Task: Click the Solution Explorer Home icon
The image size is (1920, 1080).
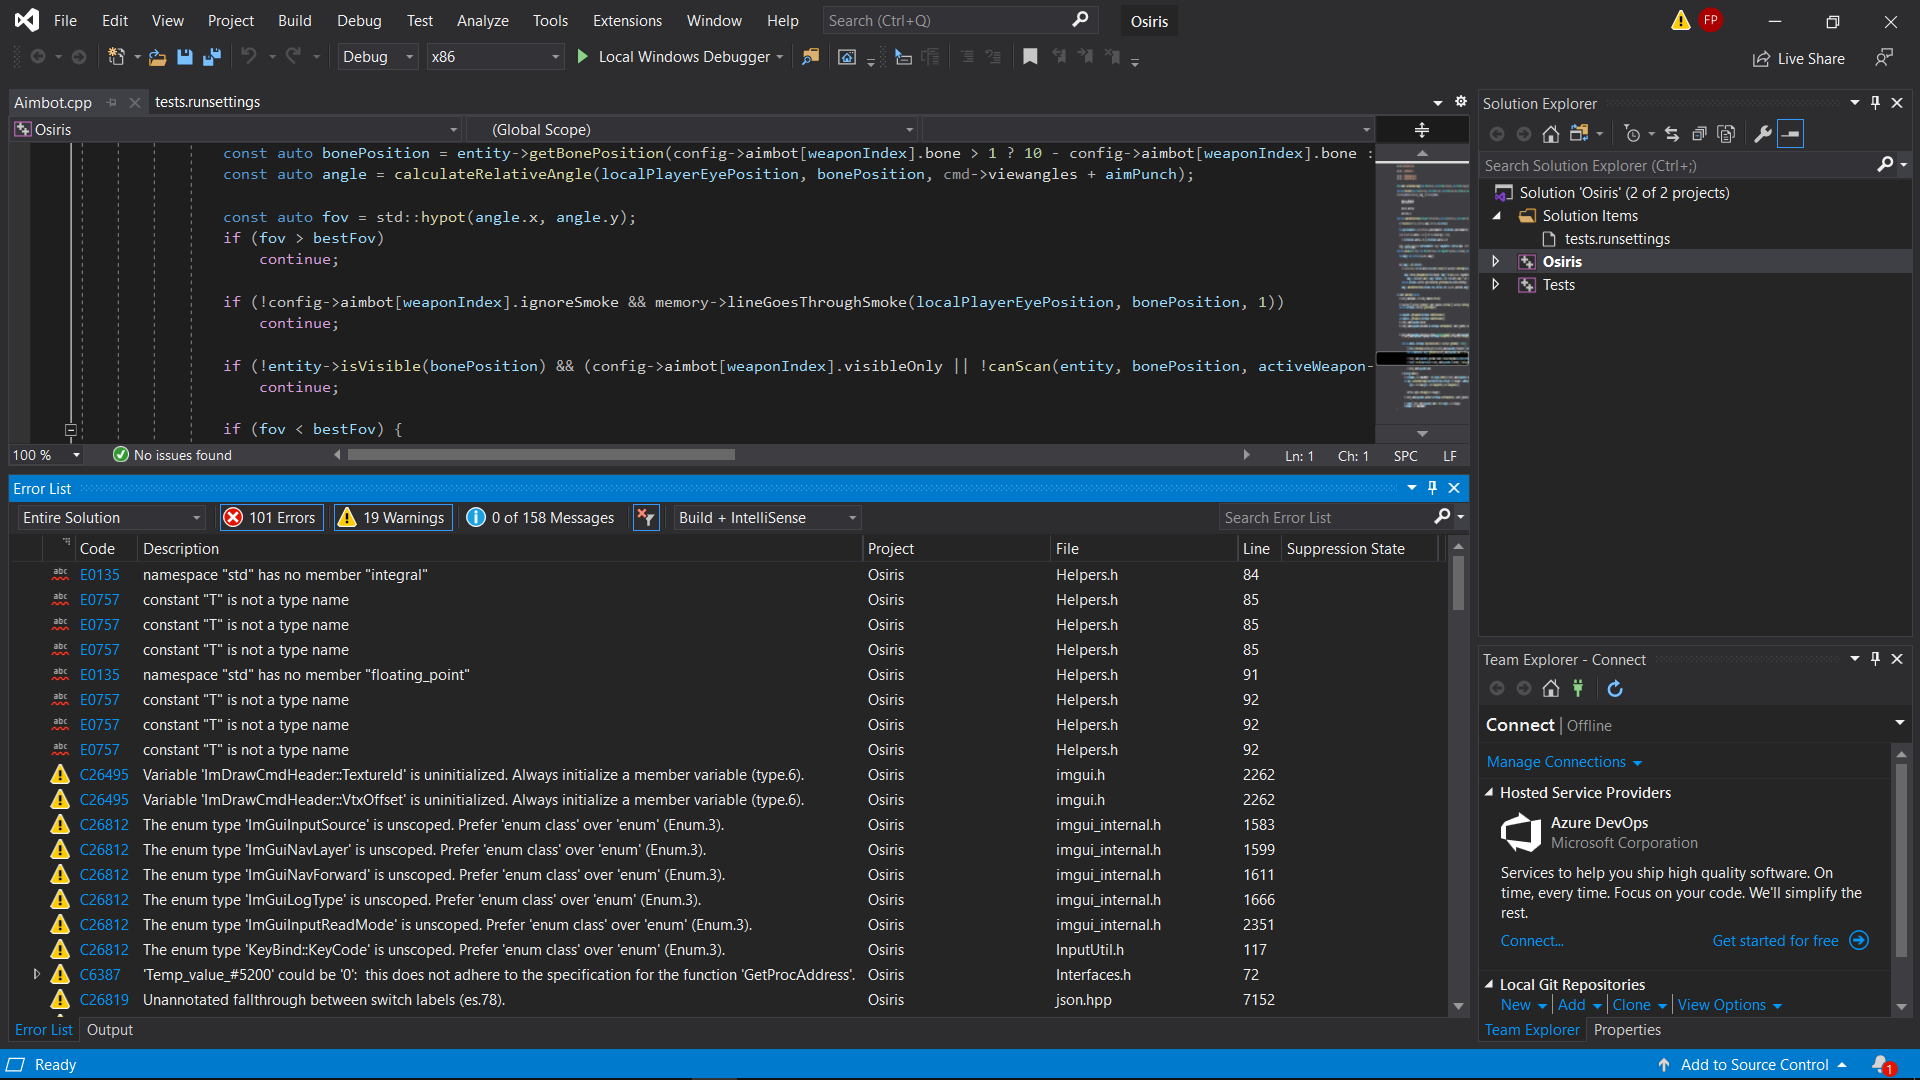Action: point(1550,134)
